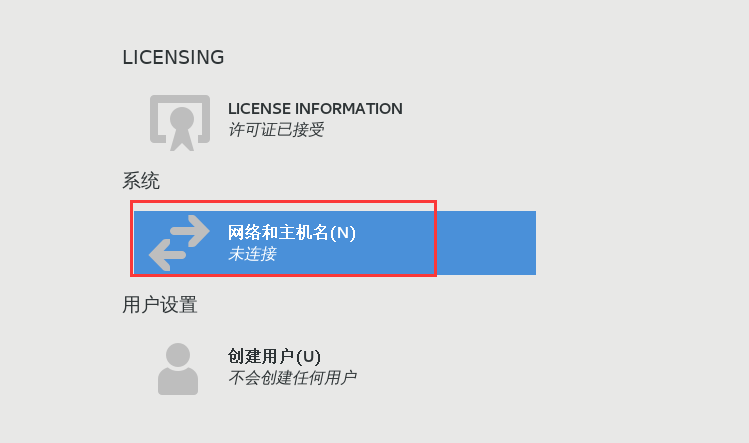Click blue highlighted area beyond the red outline

pos(486,243)
